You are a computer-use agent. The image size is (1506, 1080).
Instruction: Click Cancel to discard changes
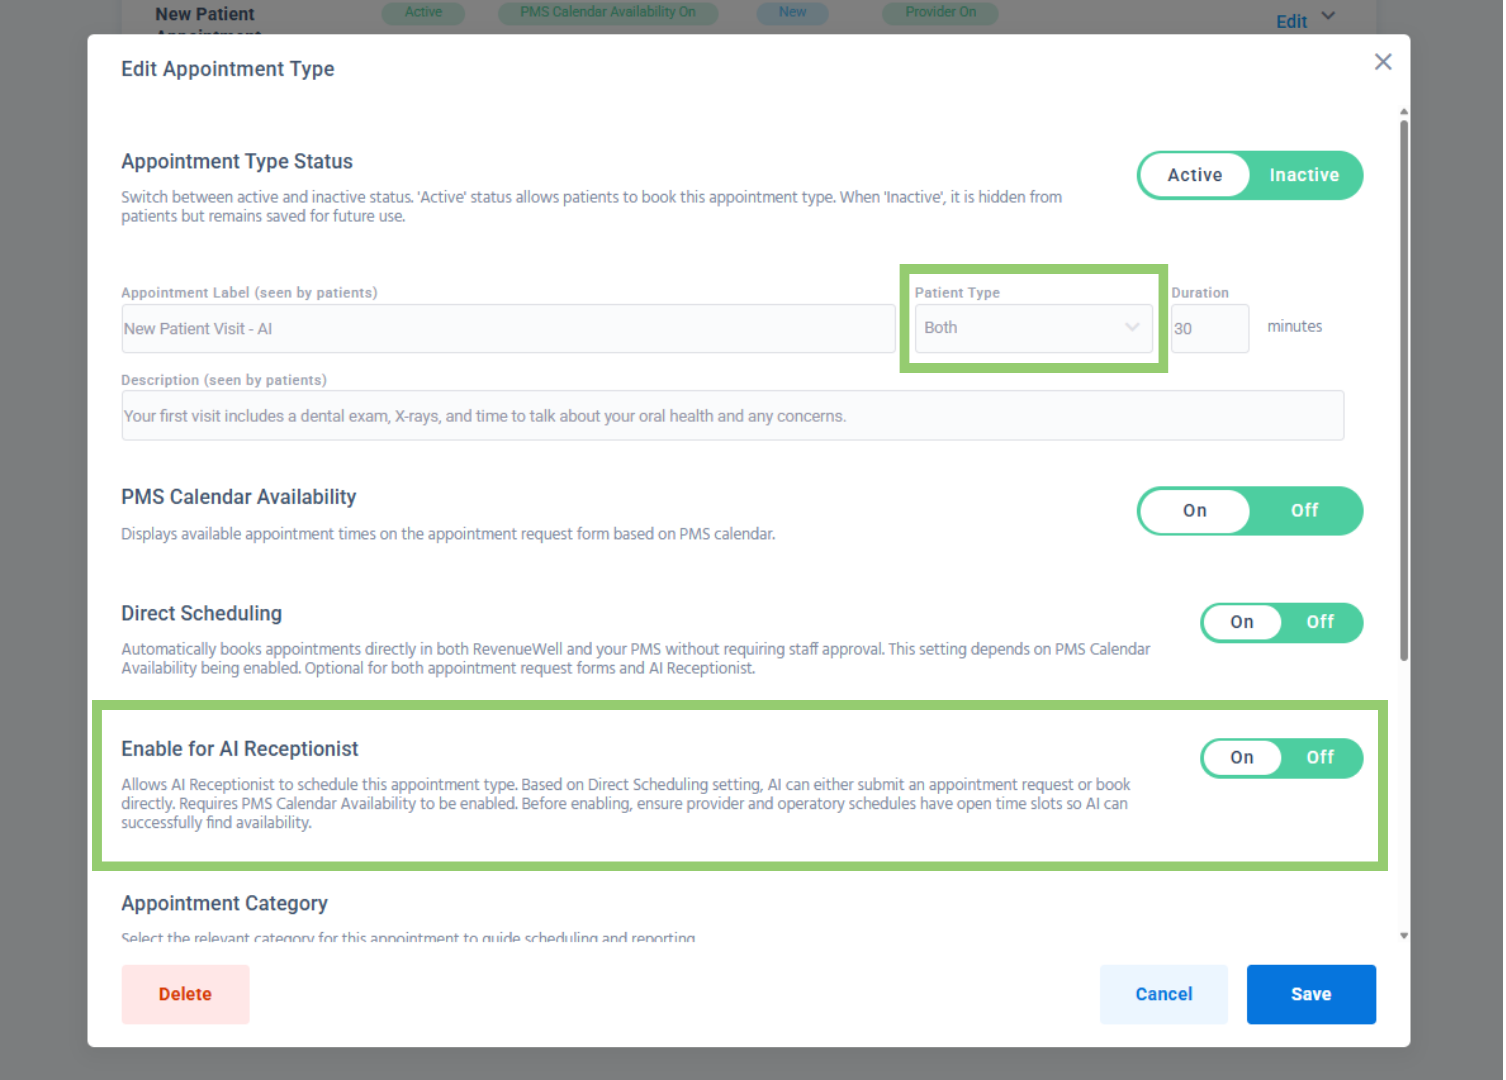[1163, 994]
